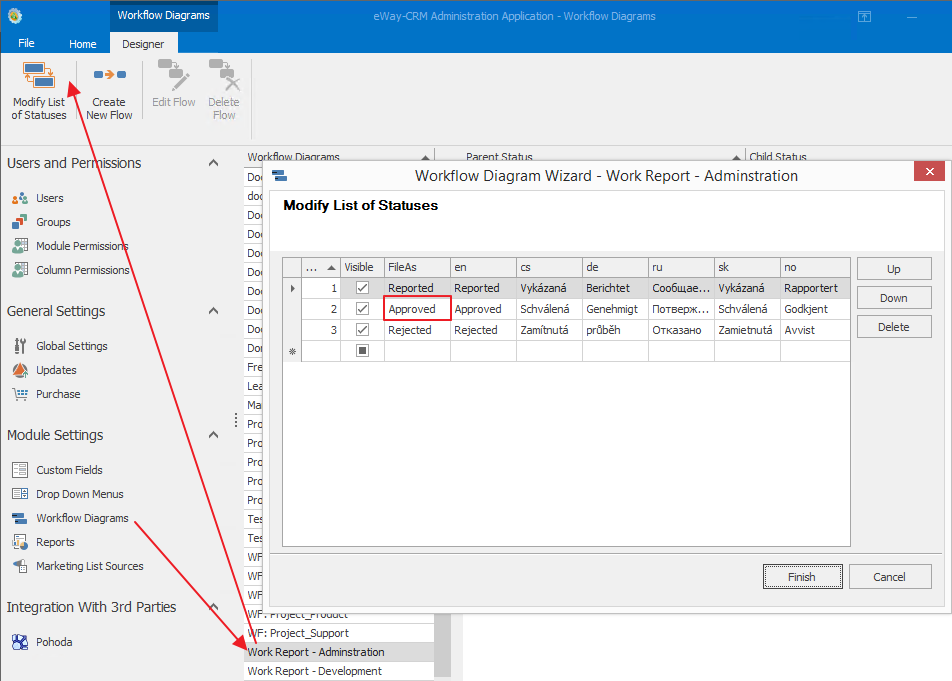The width and height of the screenshot is (952, 681).
Task: Click the Workflow Diagrams sidebar icon
Action: point(20,518)
